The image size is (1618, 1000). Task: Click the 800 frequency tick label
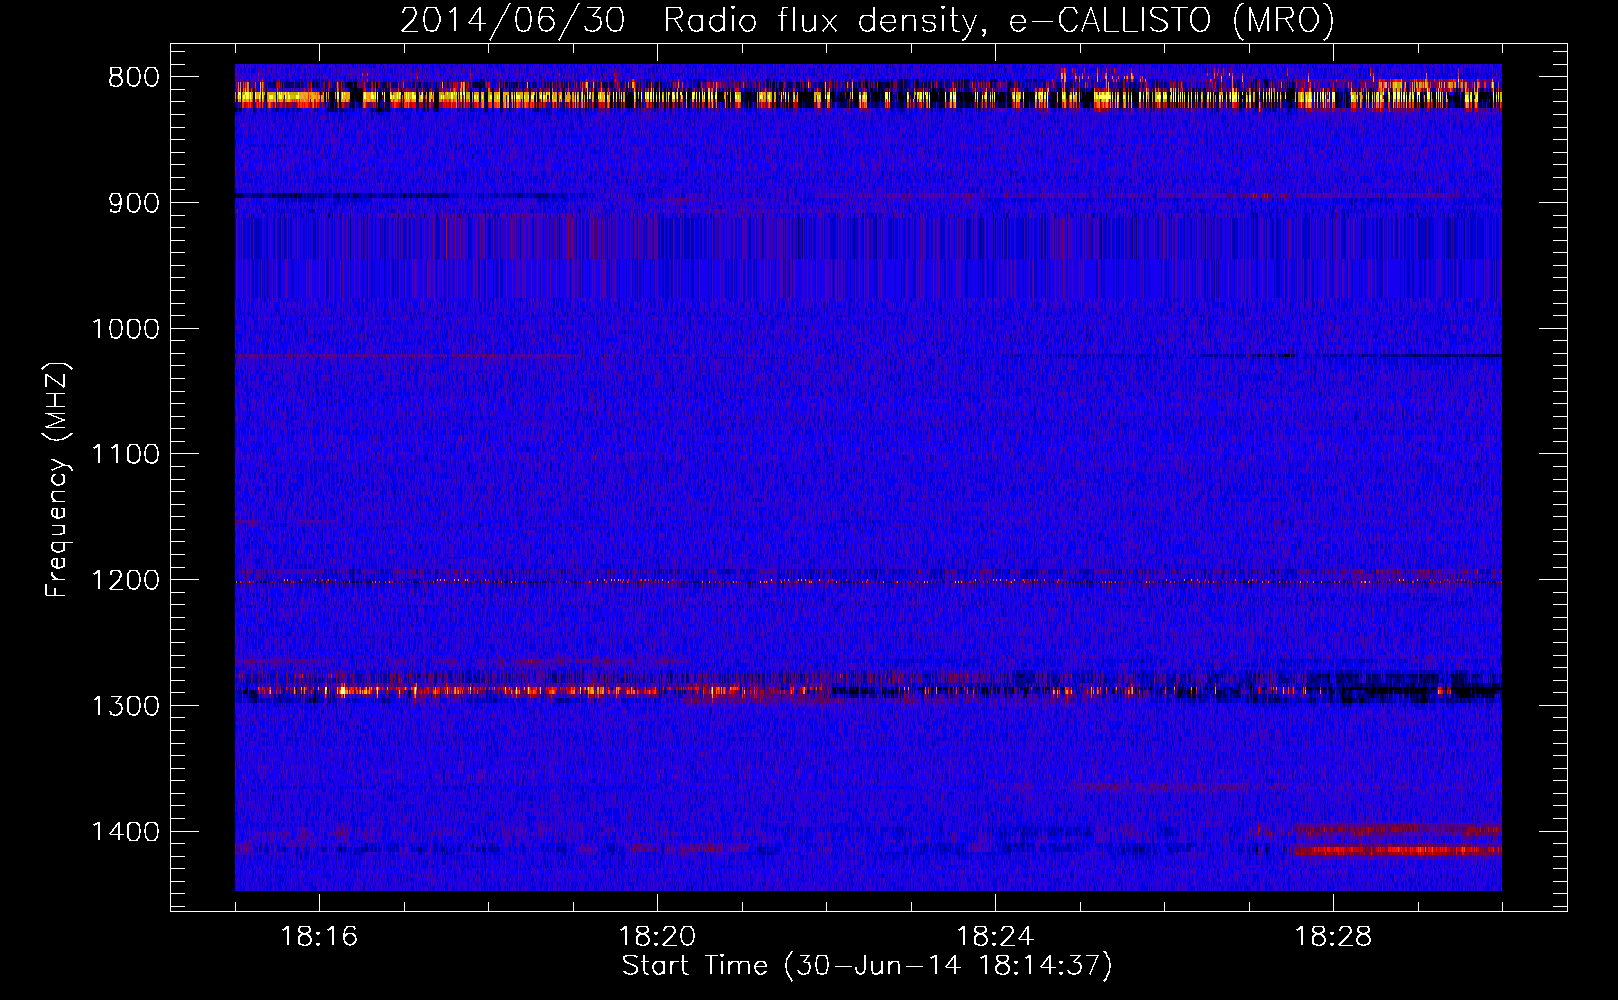click(134, 78)
